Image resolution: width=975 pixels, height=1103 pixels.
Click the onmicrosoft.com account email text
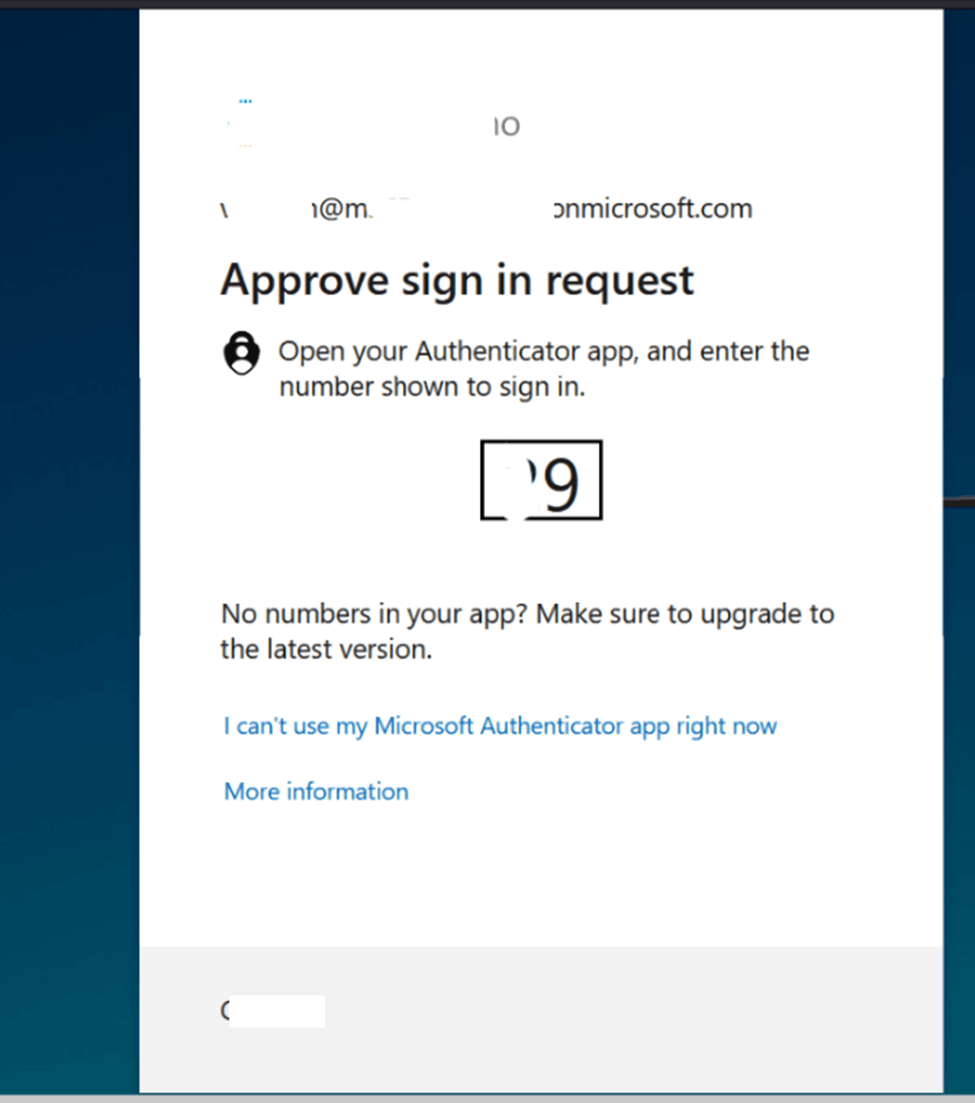pyautogui.click(x=486, y=209)
